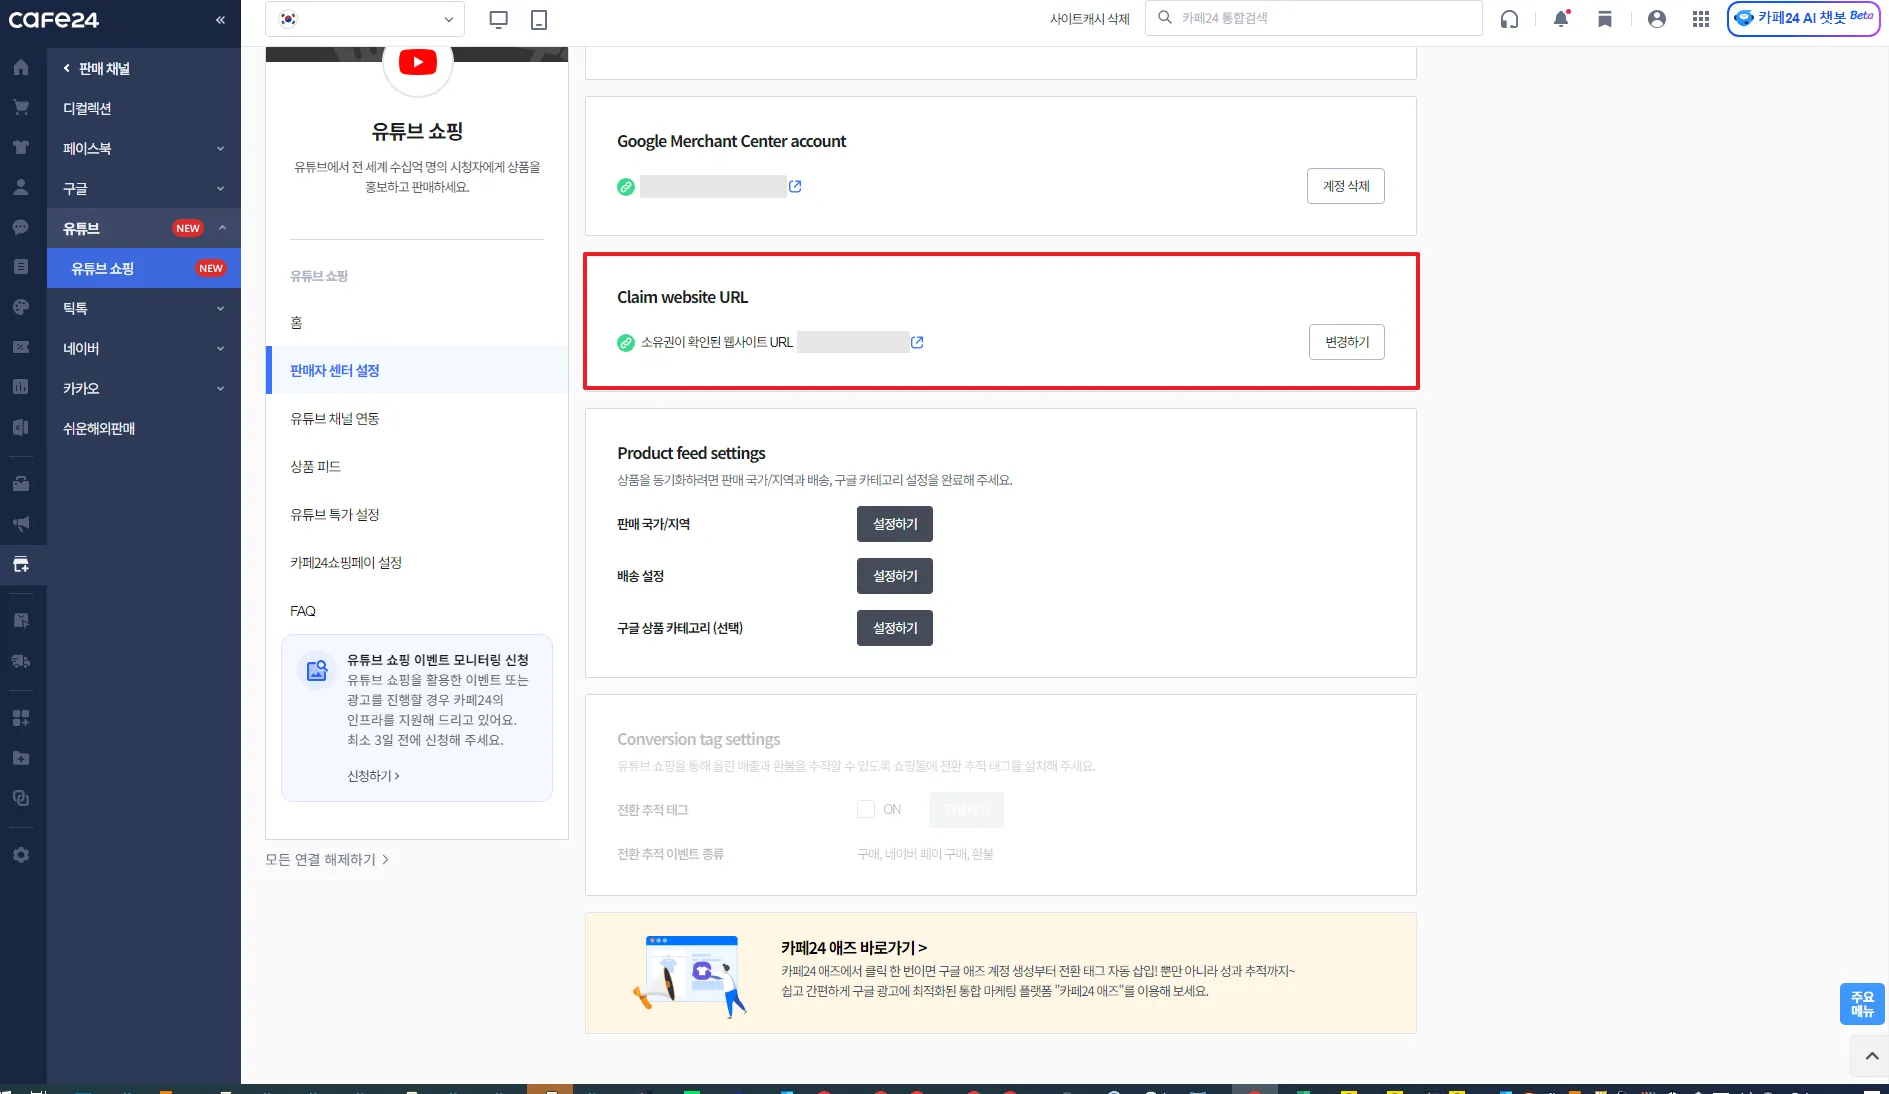Open the palette design icon
Image resolution: width=1889 pixels, height=1094 pixels.
21,307
